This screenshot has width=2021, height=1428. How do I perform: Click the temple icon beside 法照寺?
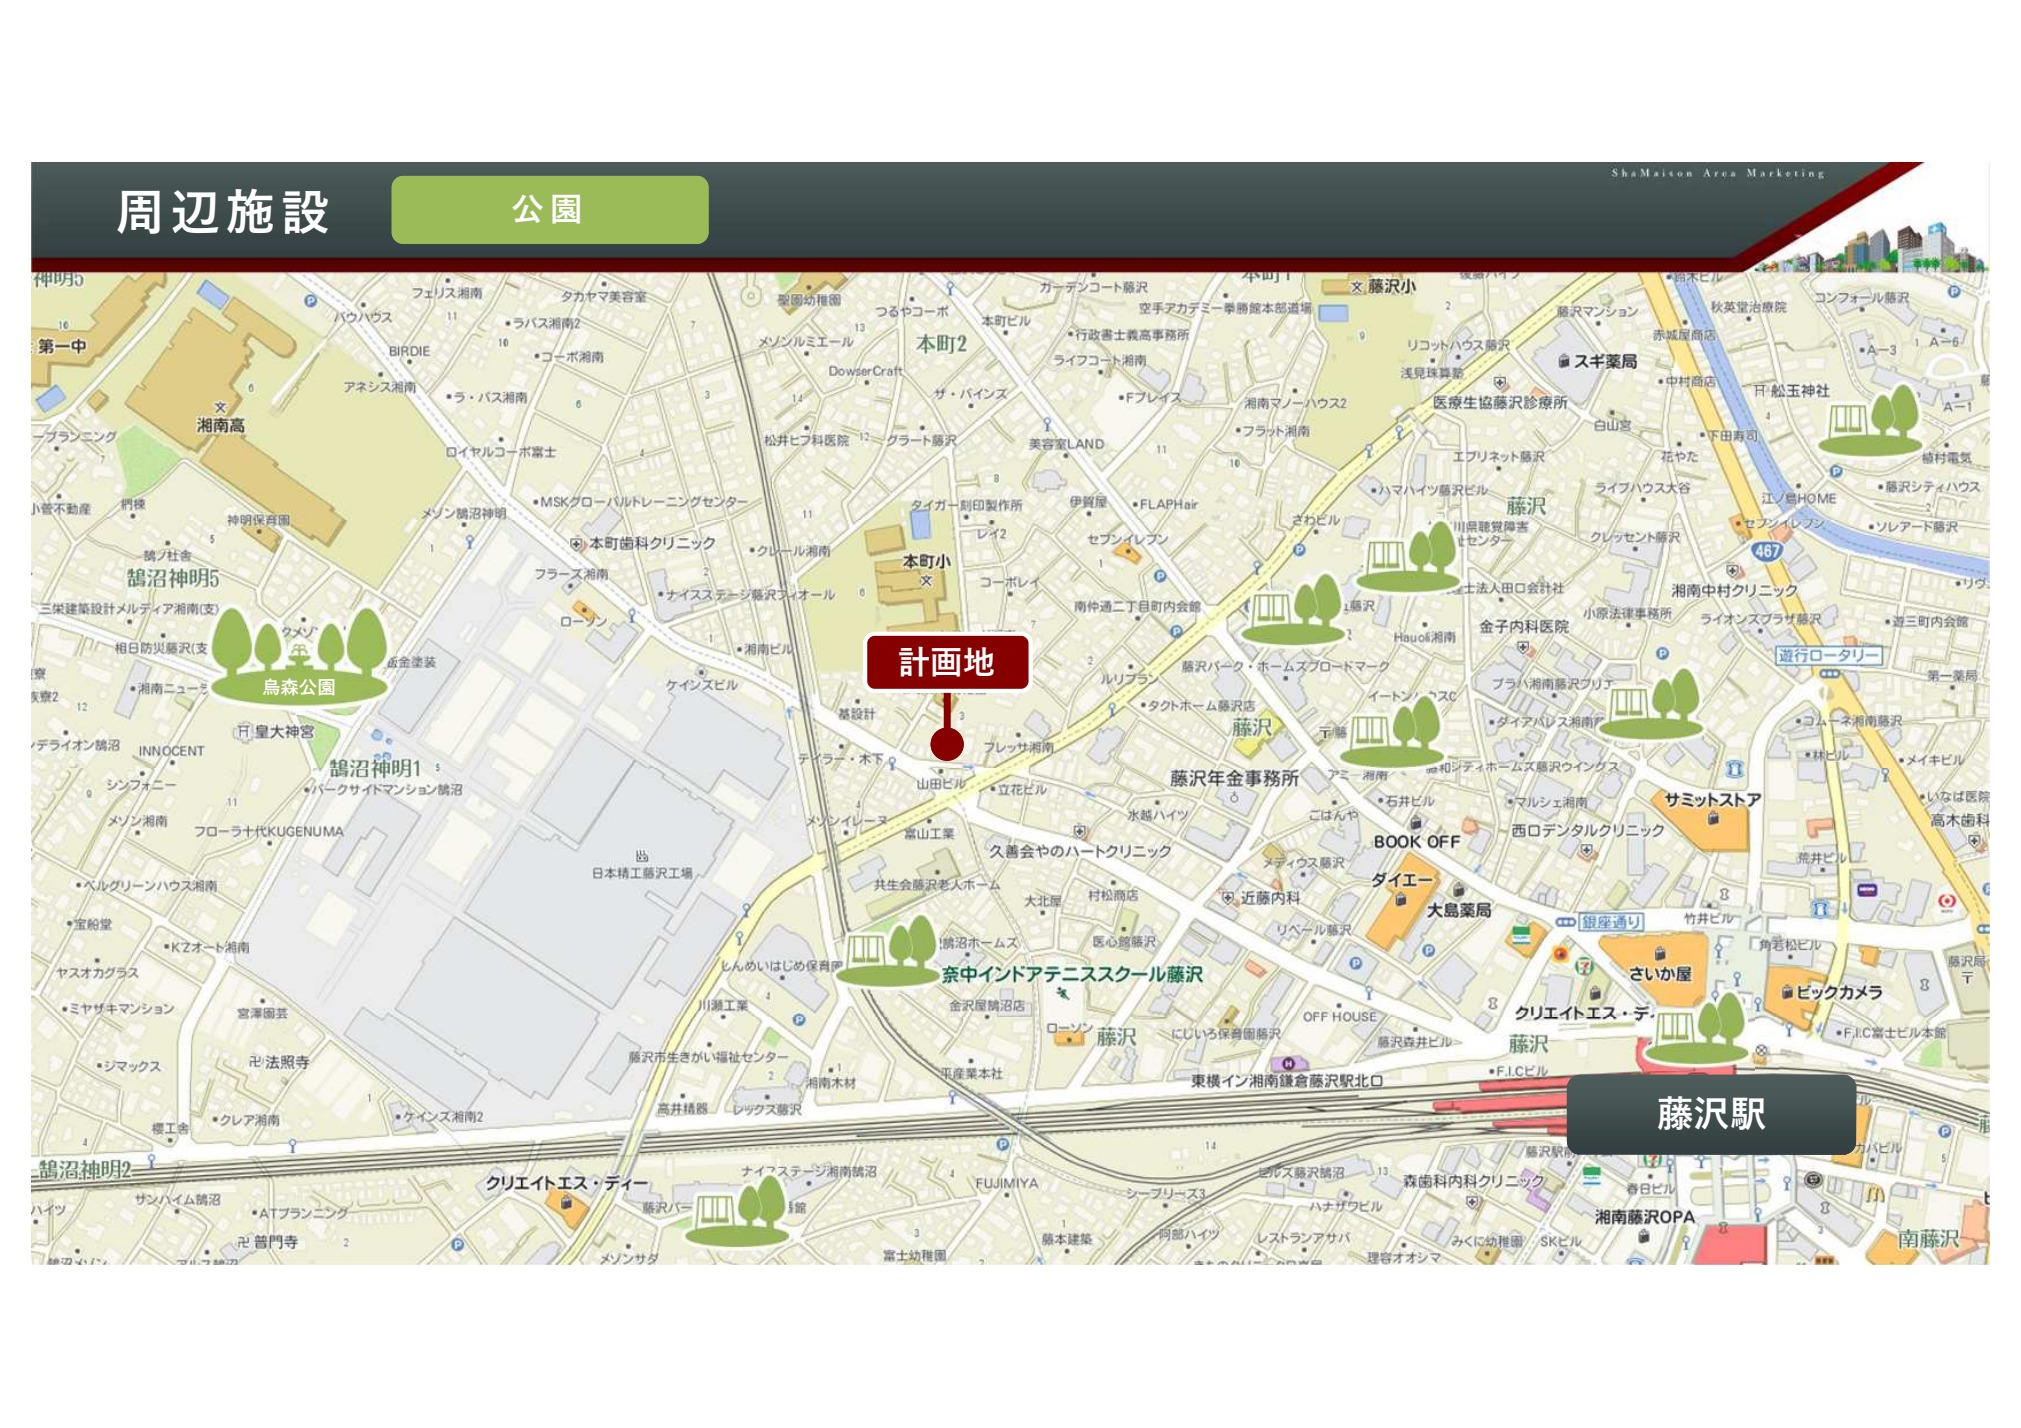point(255,1062)
